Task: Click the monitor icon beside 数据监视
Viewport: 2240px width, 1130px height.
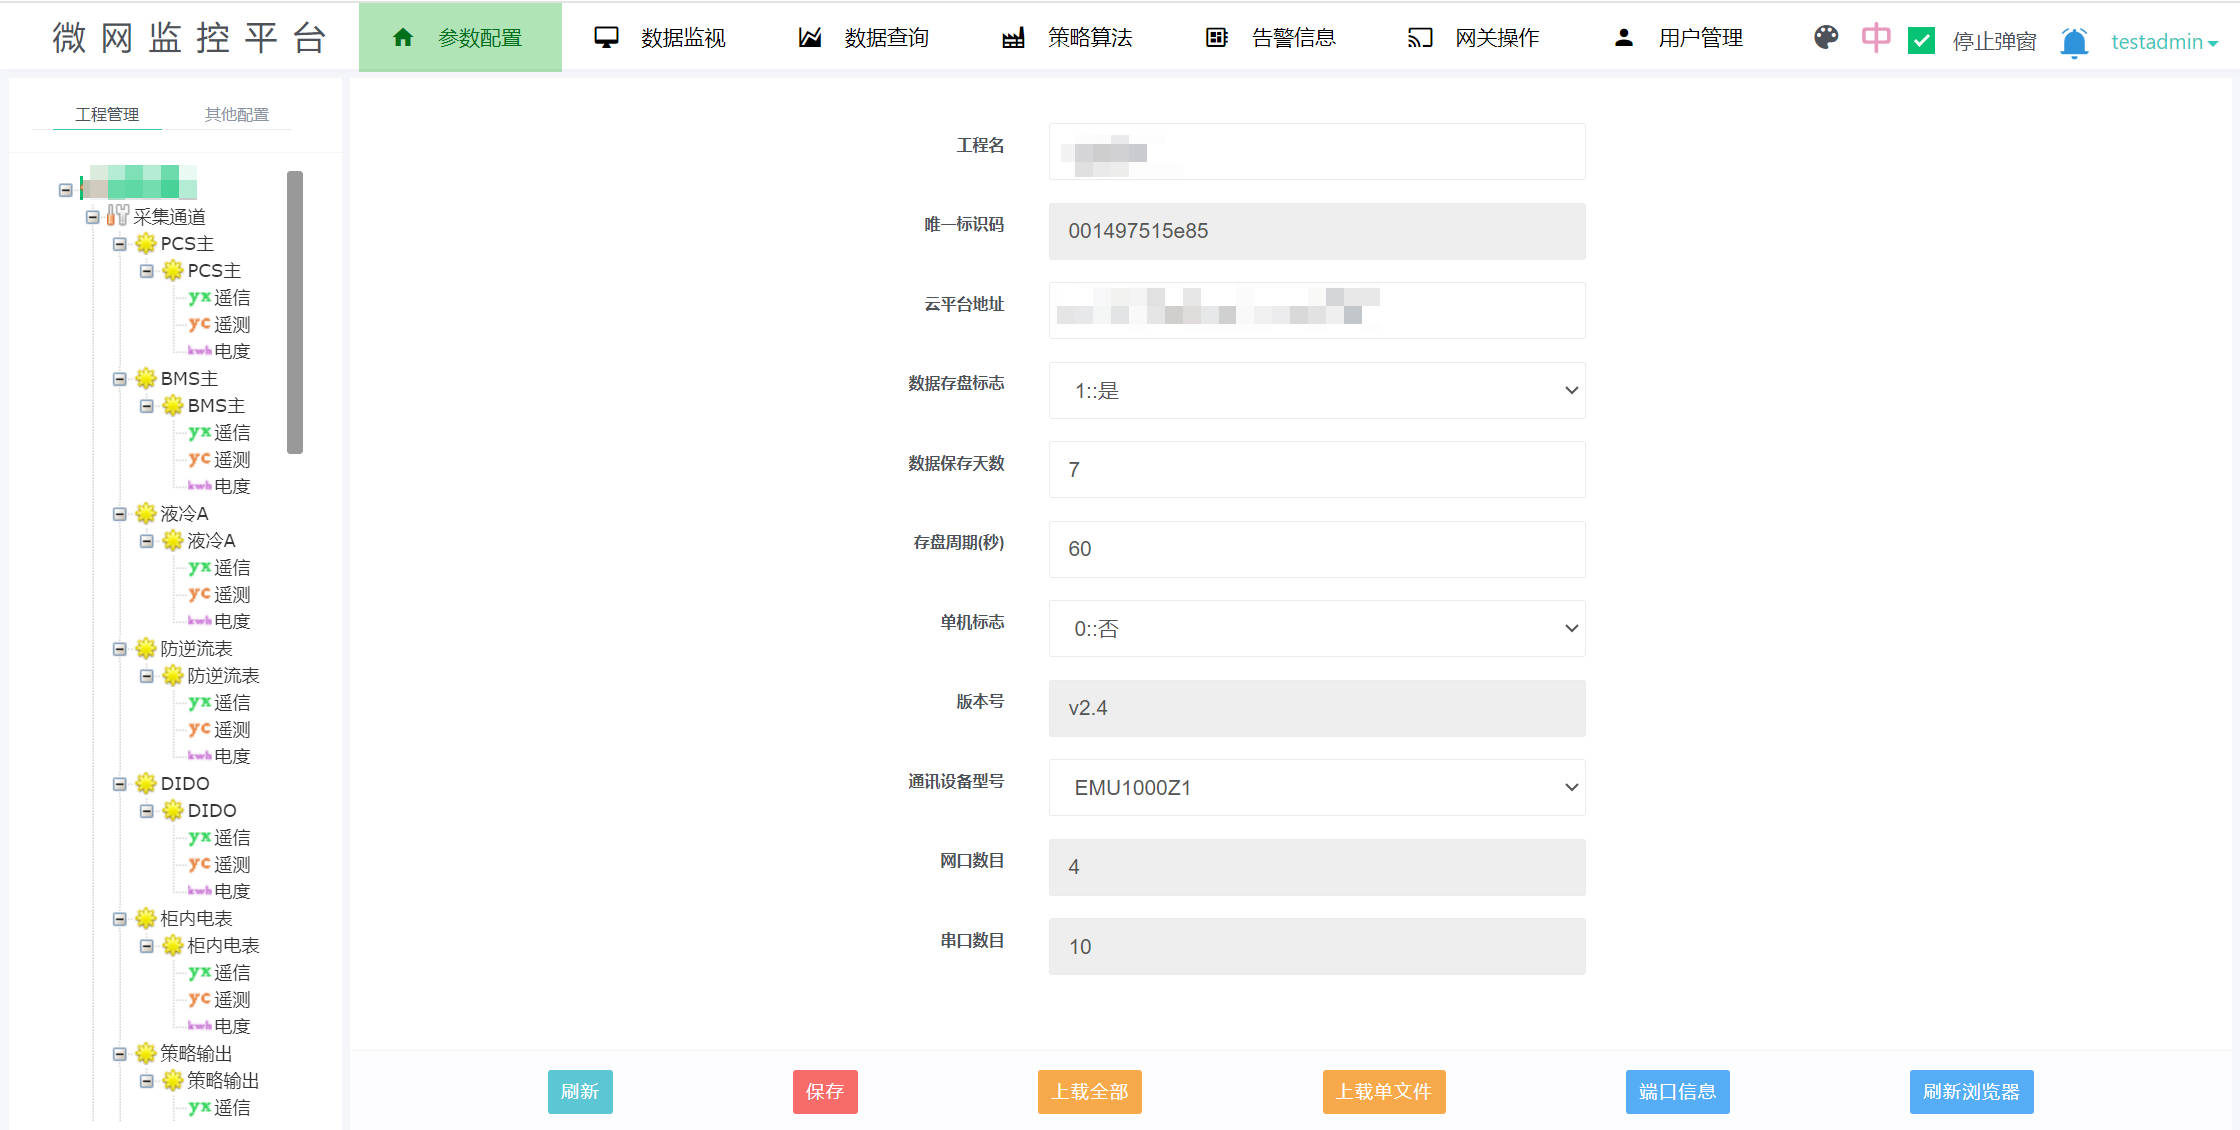Action: point(606,38)
